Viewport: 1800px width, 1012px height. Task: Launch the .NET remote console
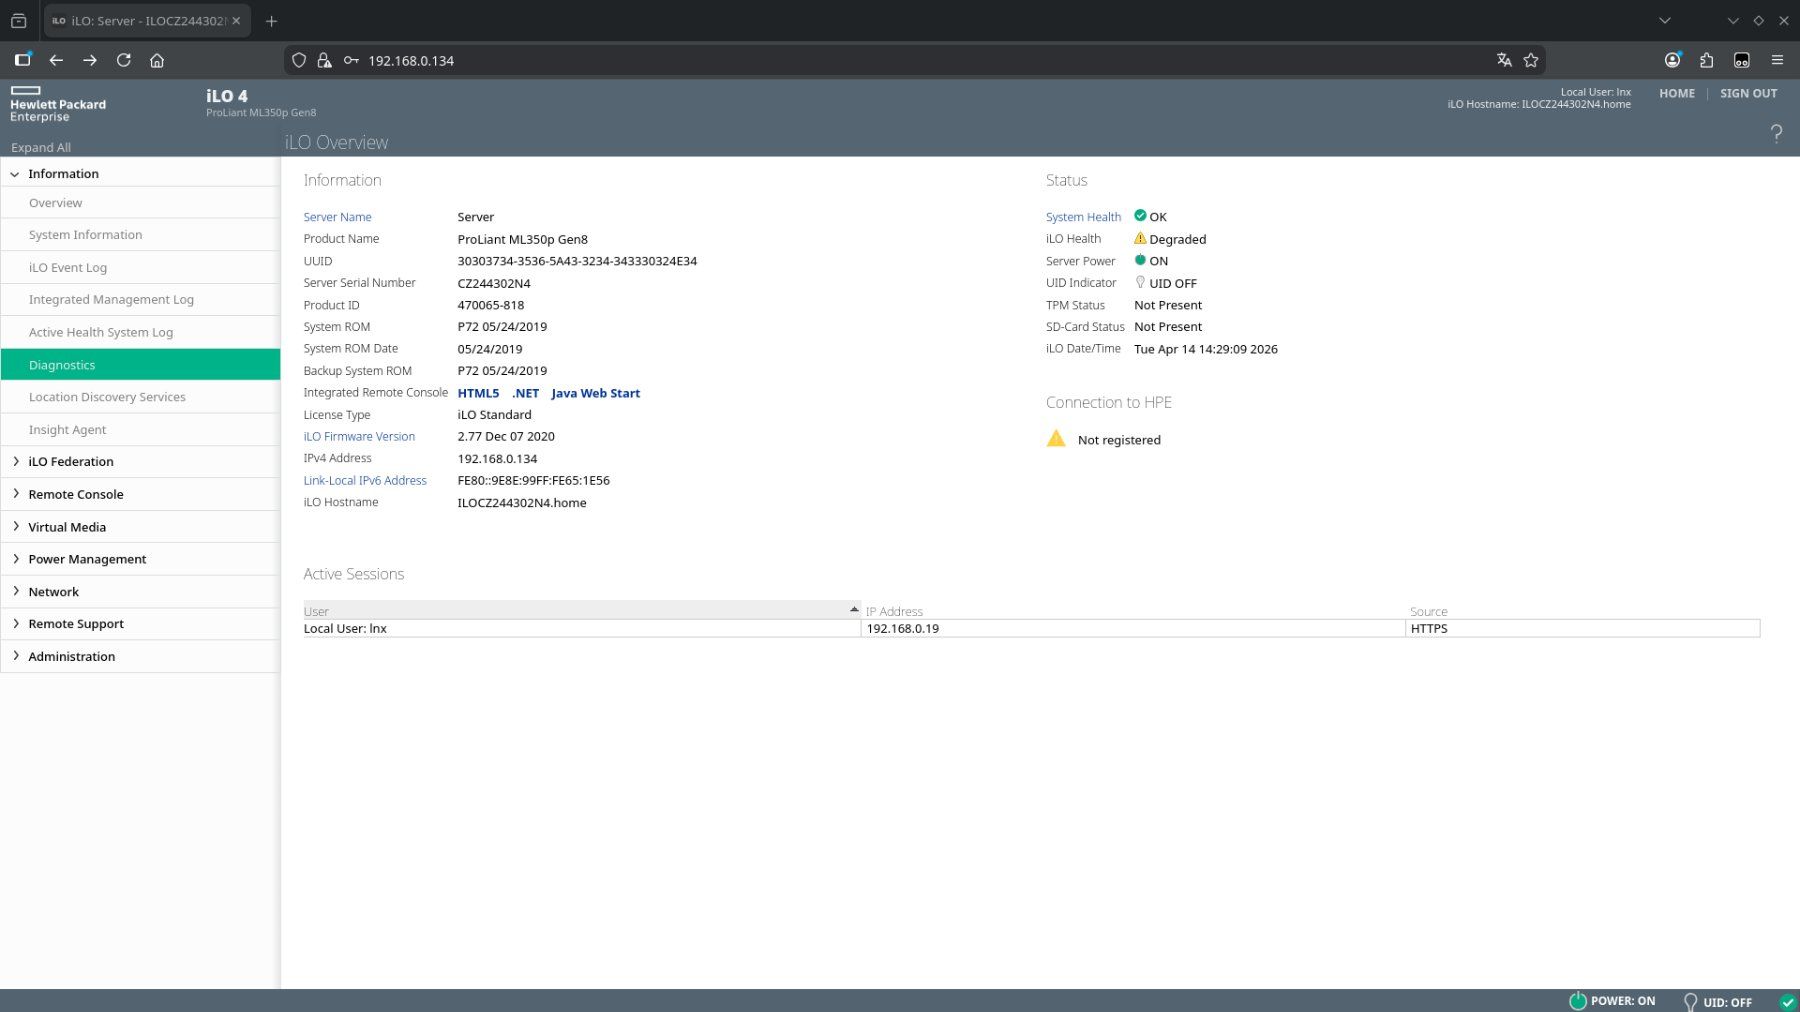(525, 393)
